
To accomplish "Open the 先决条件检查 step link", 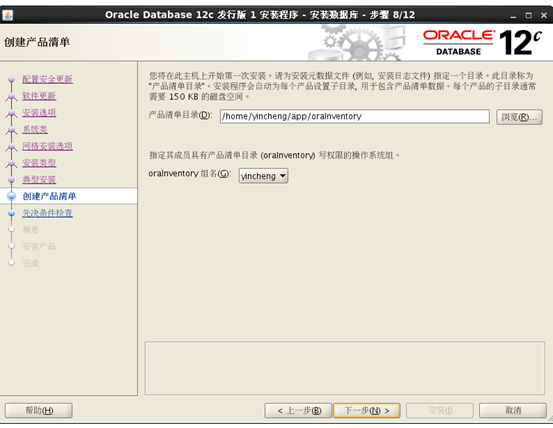I will [48, 213].
